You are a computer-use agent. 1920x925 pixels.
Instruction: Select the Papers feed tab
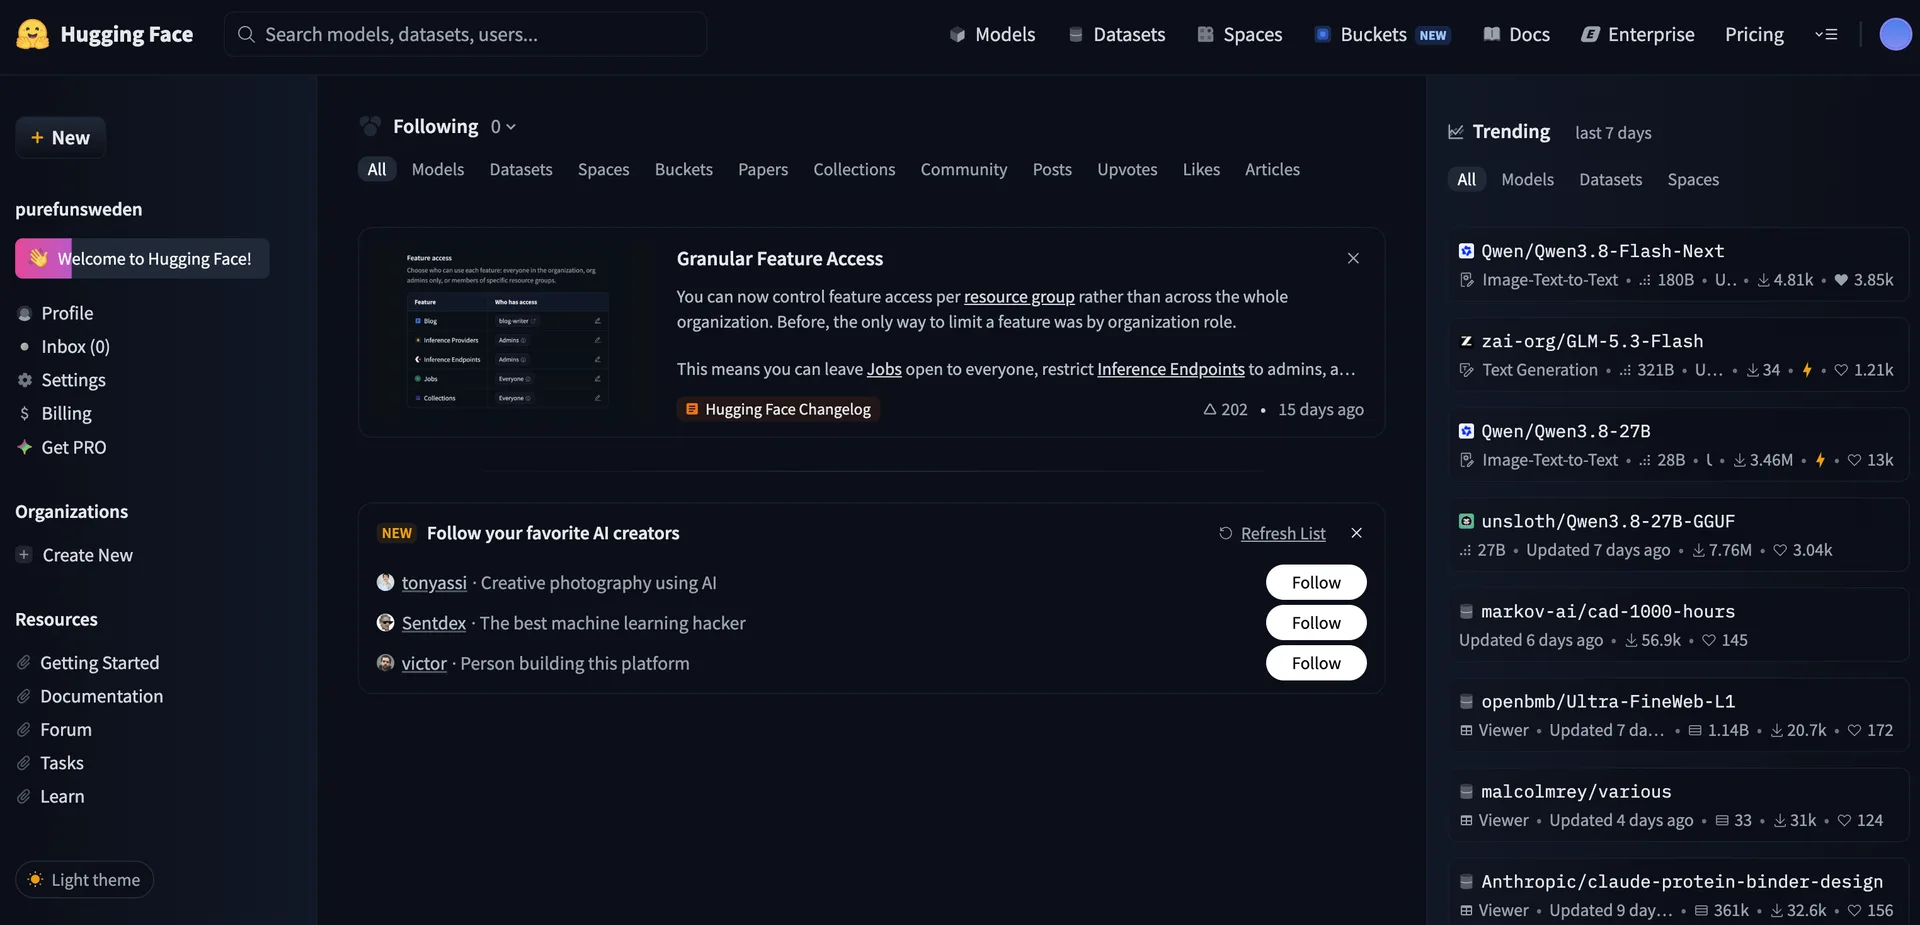pos(763,169)
